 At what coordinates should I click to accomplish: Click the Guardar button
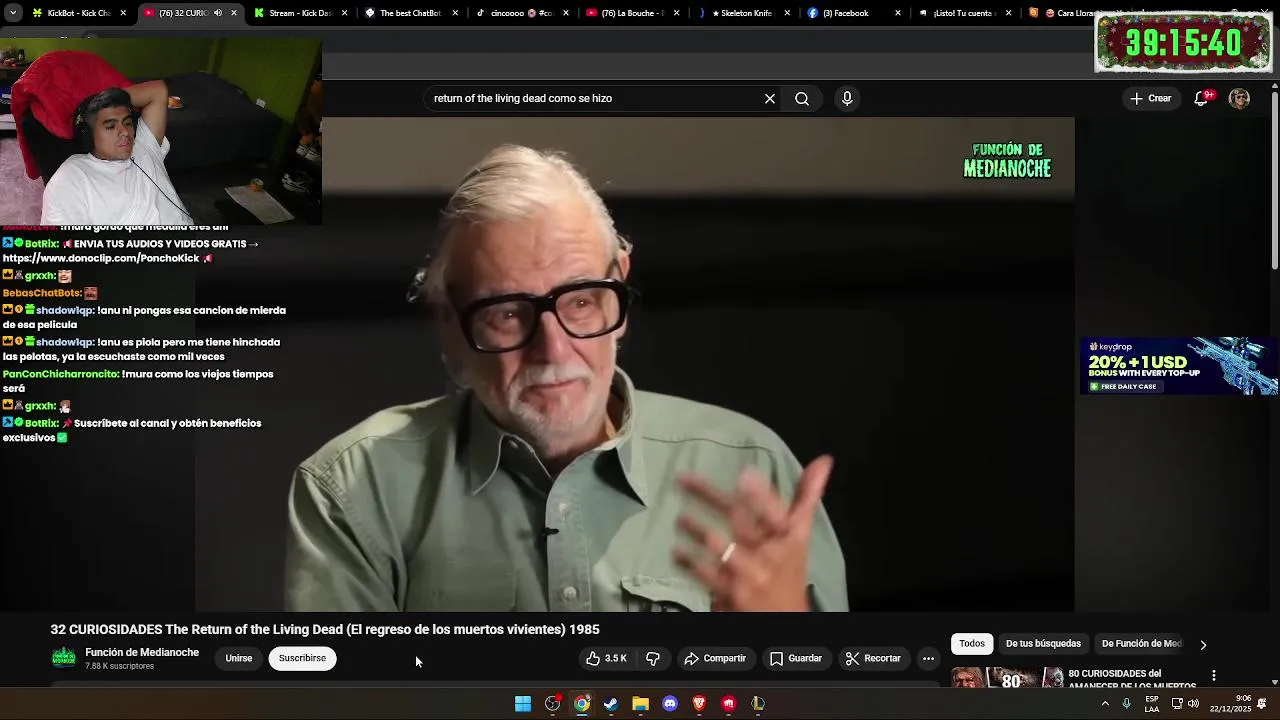click(x=796, y=658)
